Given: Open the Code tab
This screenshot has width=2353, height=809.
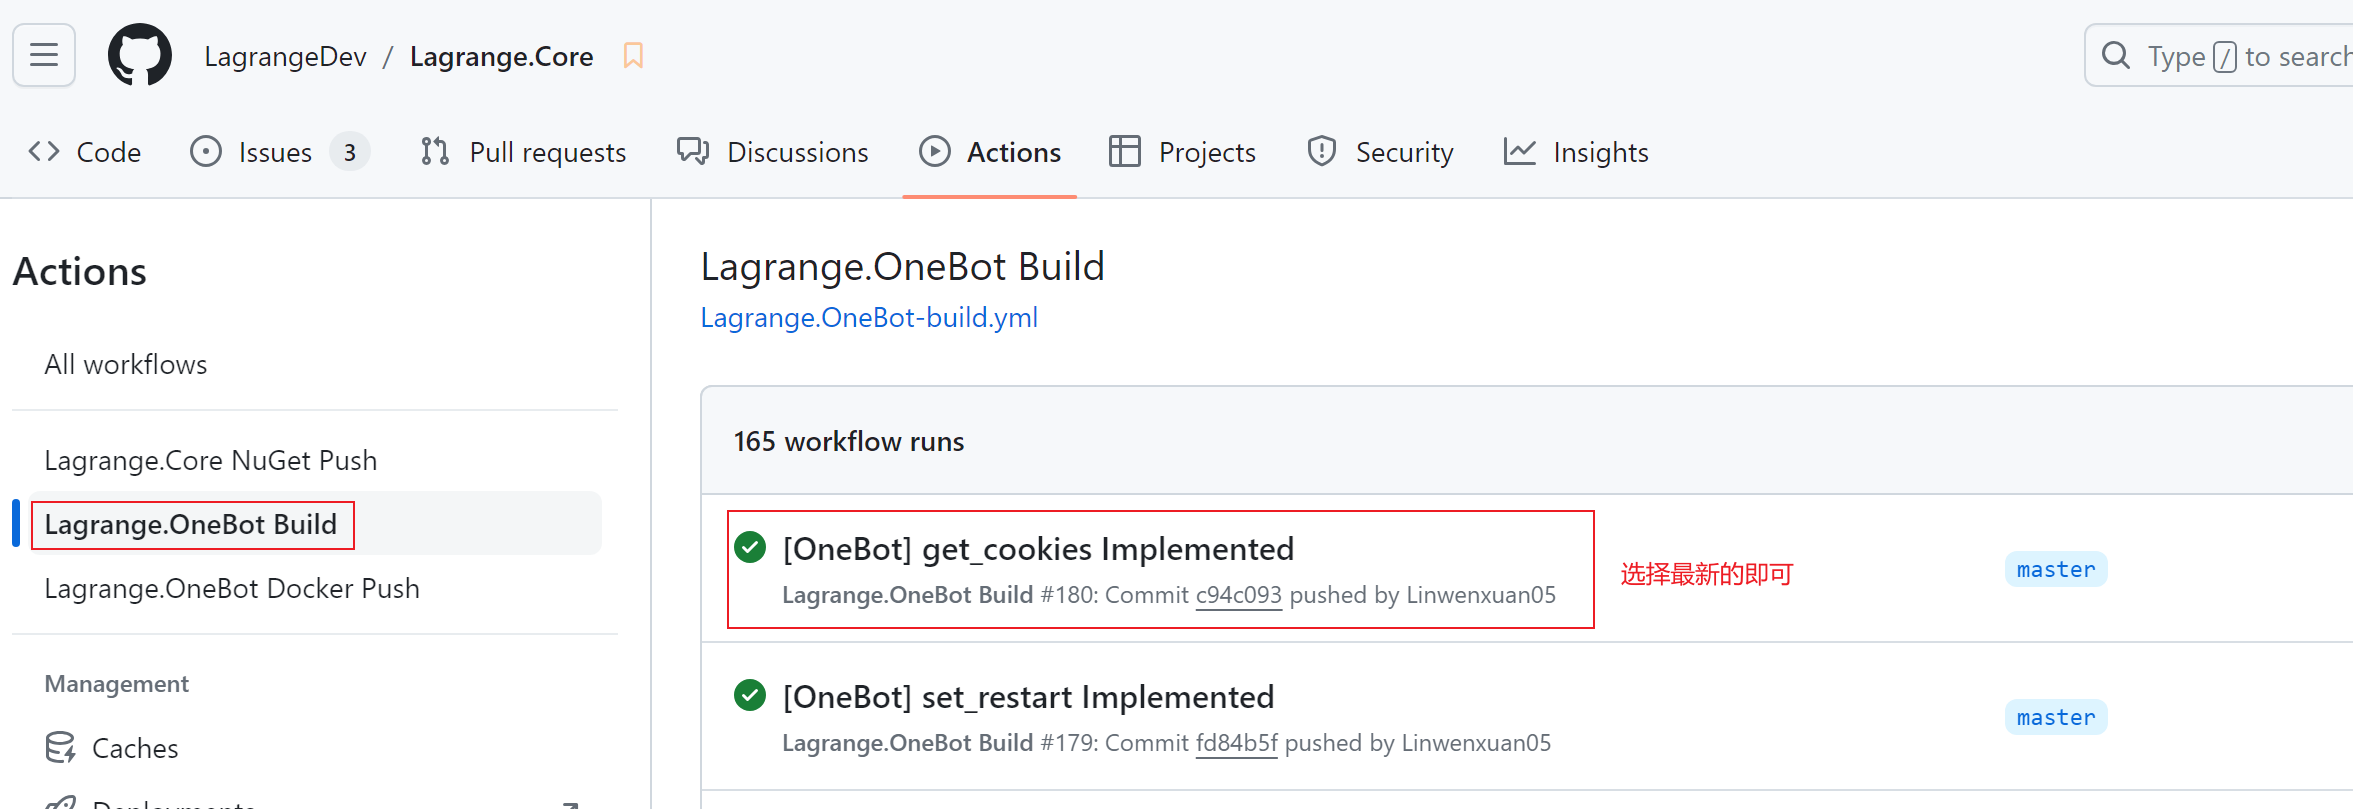Looking at the screenshot, I should (85, 152).
